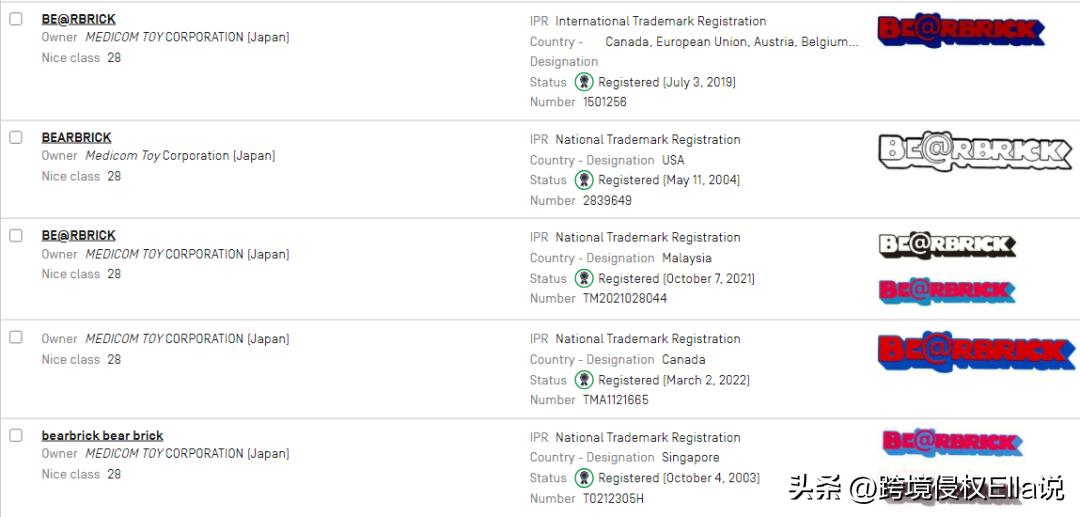Screen dimensions: 1080x517
Task: Click registered status icon for USA registration
Action: coord(584,180)
